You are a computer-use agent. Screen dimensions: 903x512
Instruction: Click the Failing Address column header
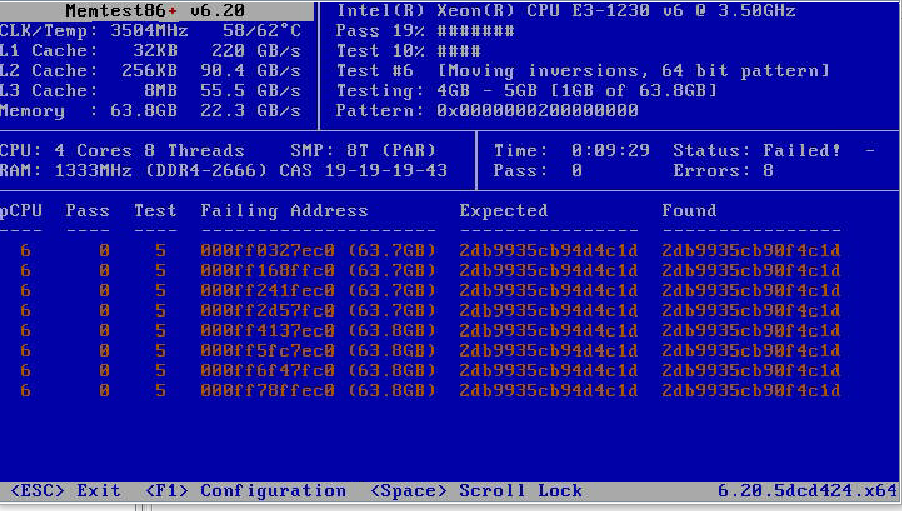click(x=284, y=211)
